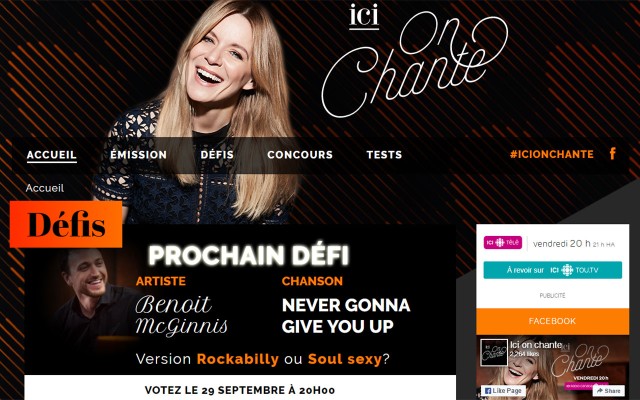This screenshot has width=640, height=400.
Task: Click the On Chante script logo
Action: click(414, 63)
